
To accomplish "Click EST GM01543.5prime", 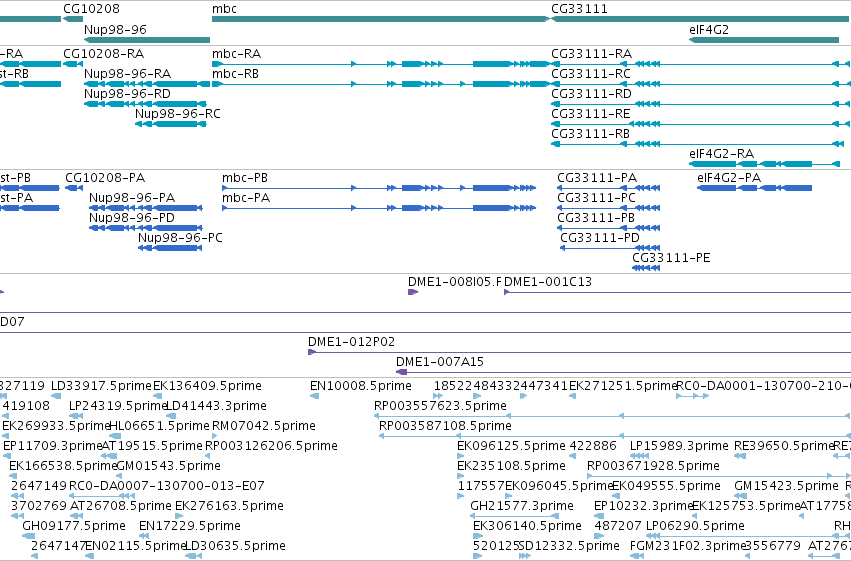I will coord(168,467).
